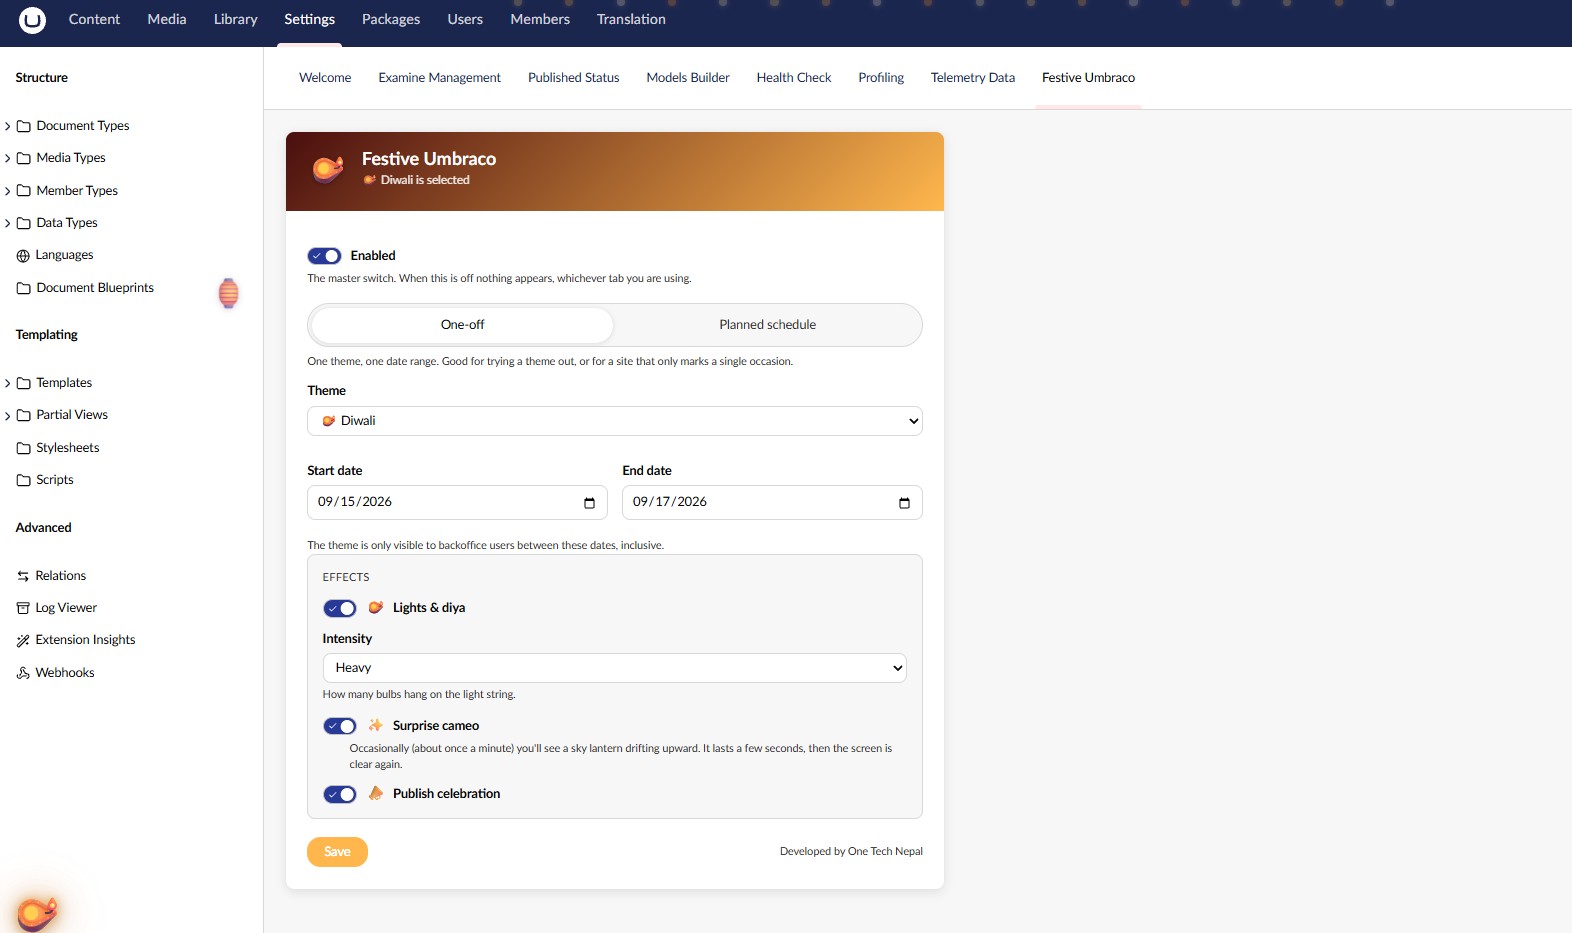Click the Umbraco logo icon
The width and height of the screenshot is (1572, 933).
32,20
